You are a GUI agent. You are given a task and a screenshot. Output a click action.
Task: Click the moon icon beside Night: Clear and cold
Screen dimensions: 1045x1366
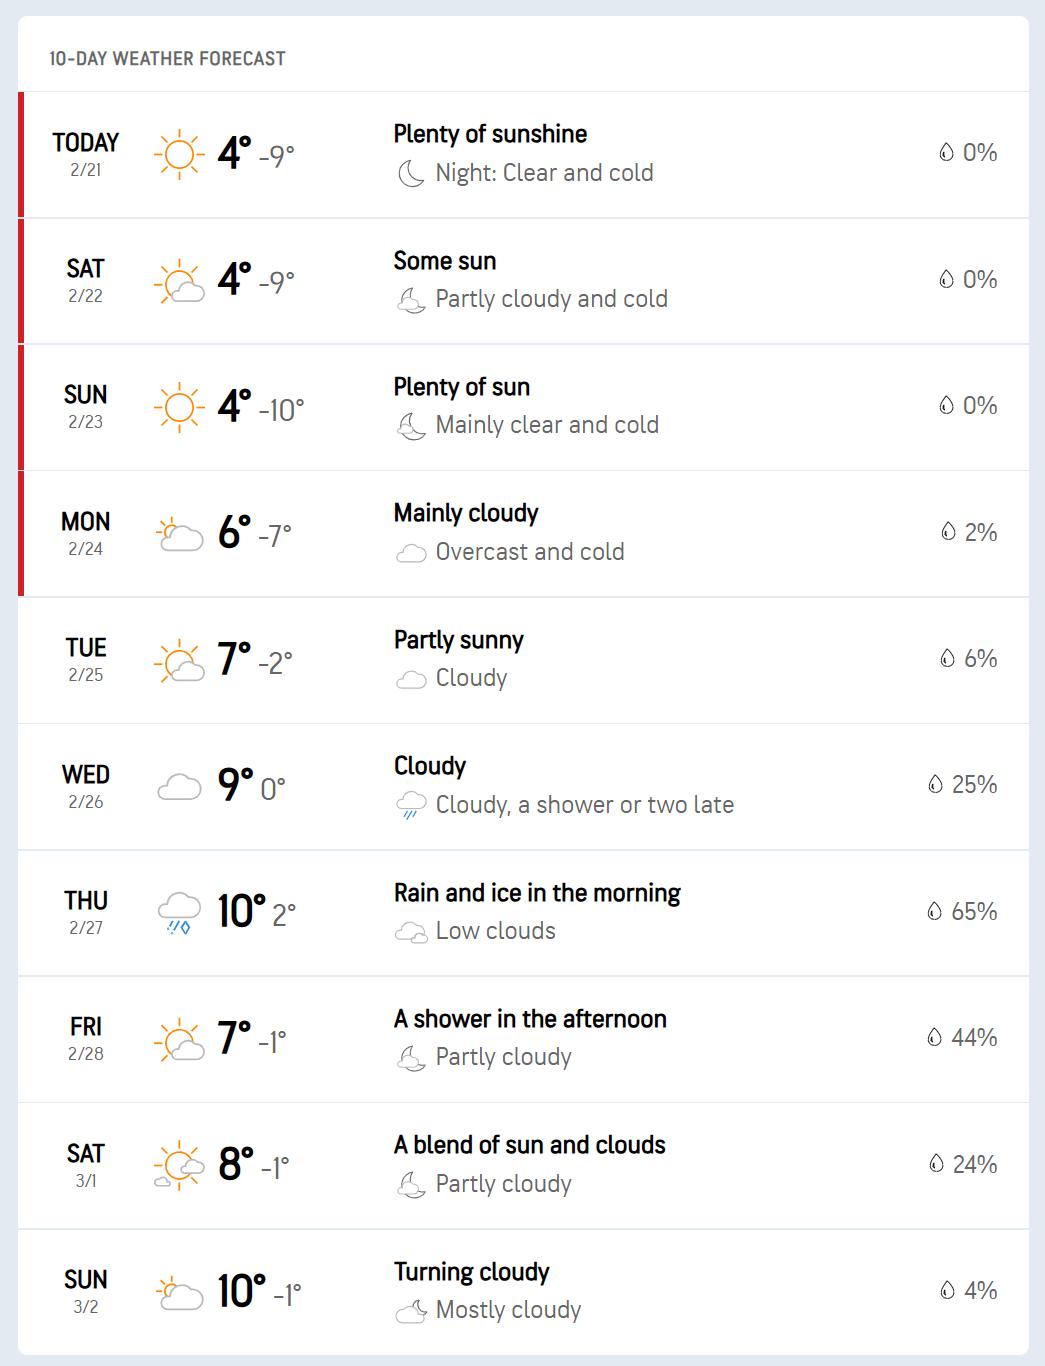click(x=411, y=174)
